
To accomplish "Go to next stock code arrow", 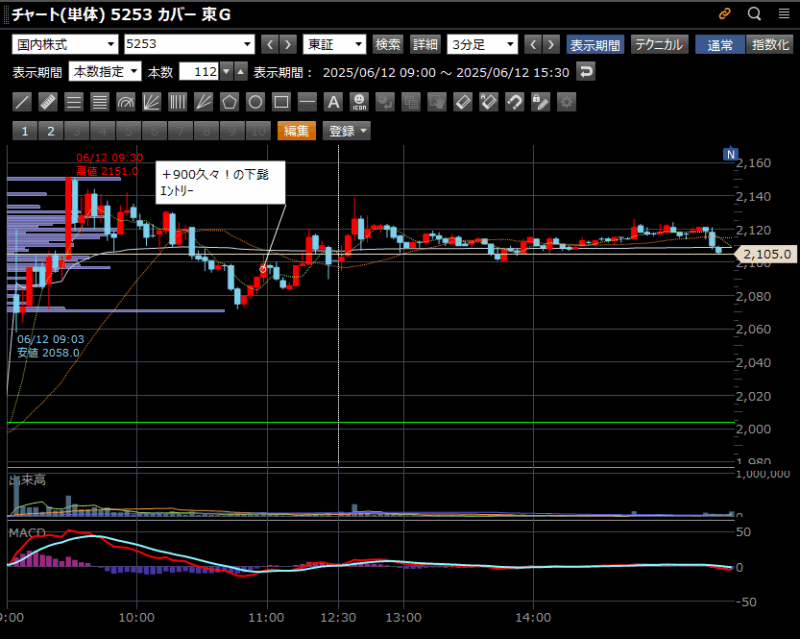I will tap(288, 44).
